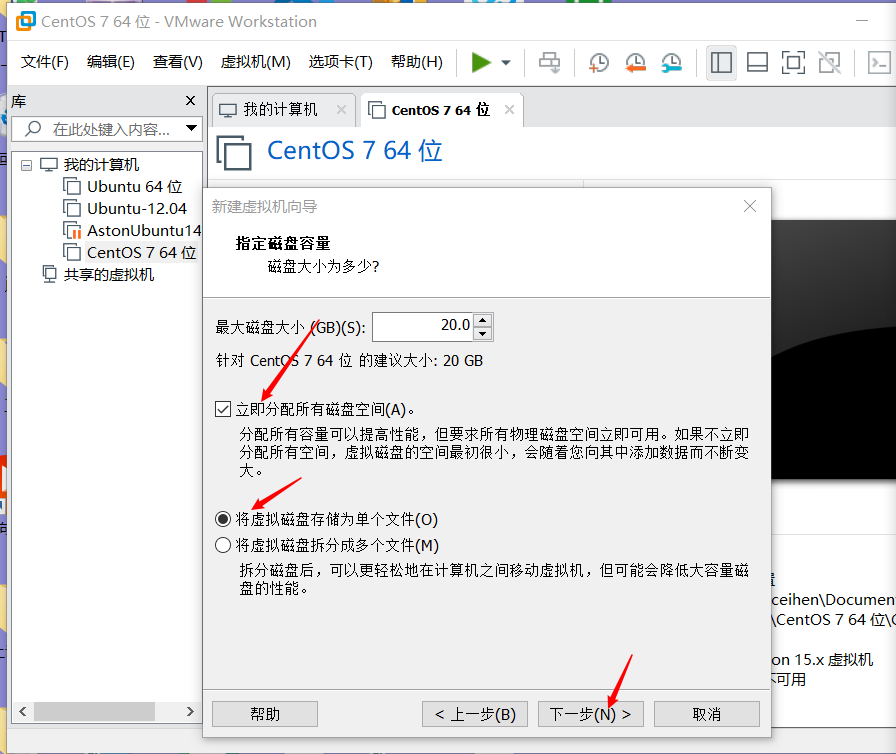The width and height of the screenshot is (896, 754).
Task: Select 我的计算机 in the library tree
Action: (x=101, y=165)
